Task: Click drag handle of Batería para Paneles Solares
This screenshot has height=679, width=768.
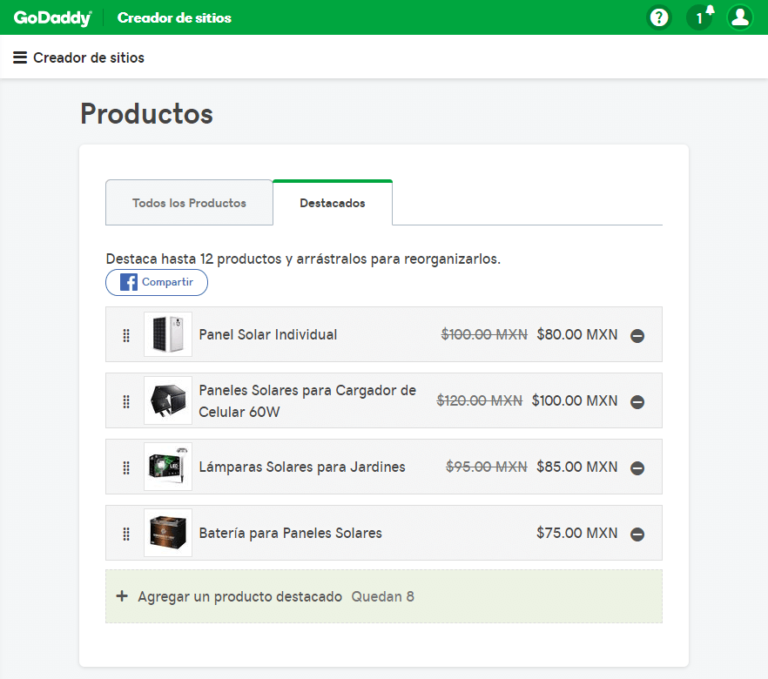Action: 126,534
